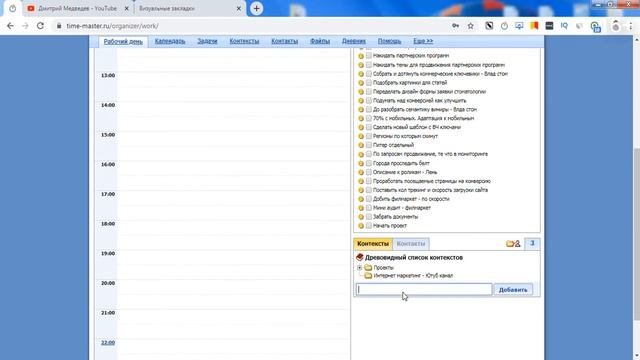Screen dimensions: 640x360
Task: Click priority icon beside 'Мини аудит - филмаркет'
Action: pos(361,208)
